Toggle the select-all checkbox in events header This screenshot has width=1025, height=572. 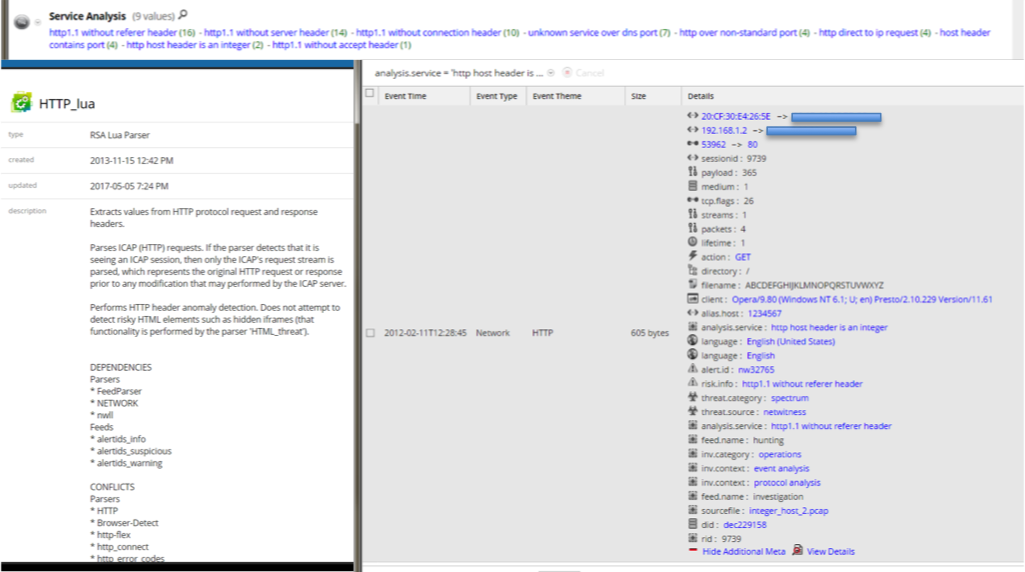tap(370, 94)
